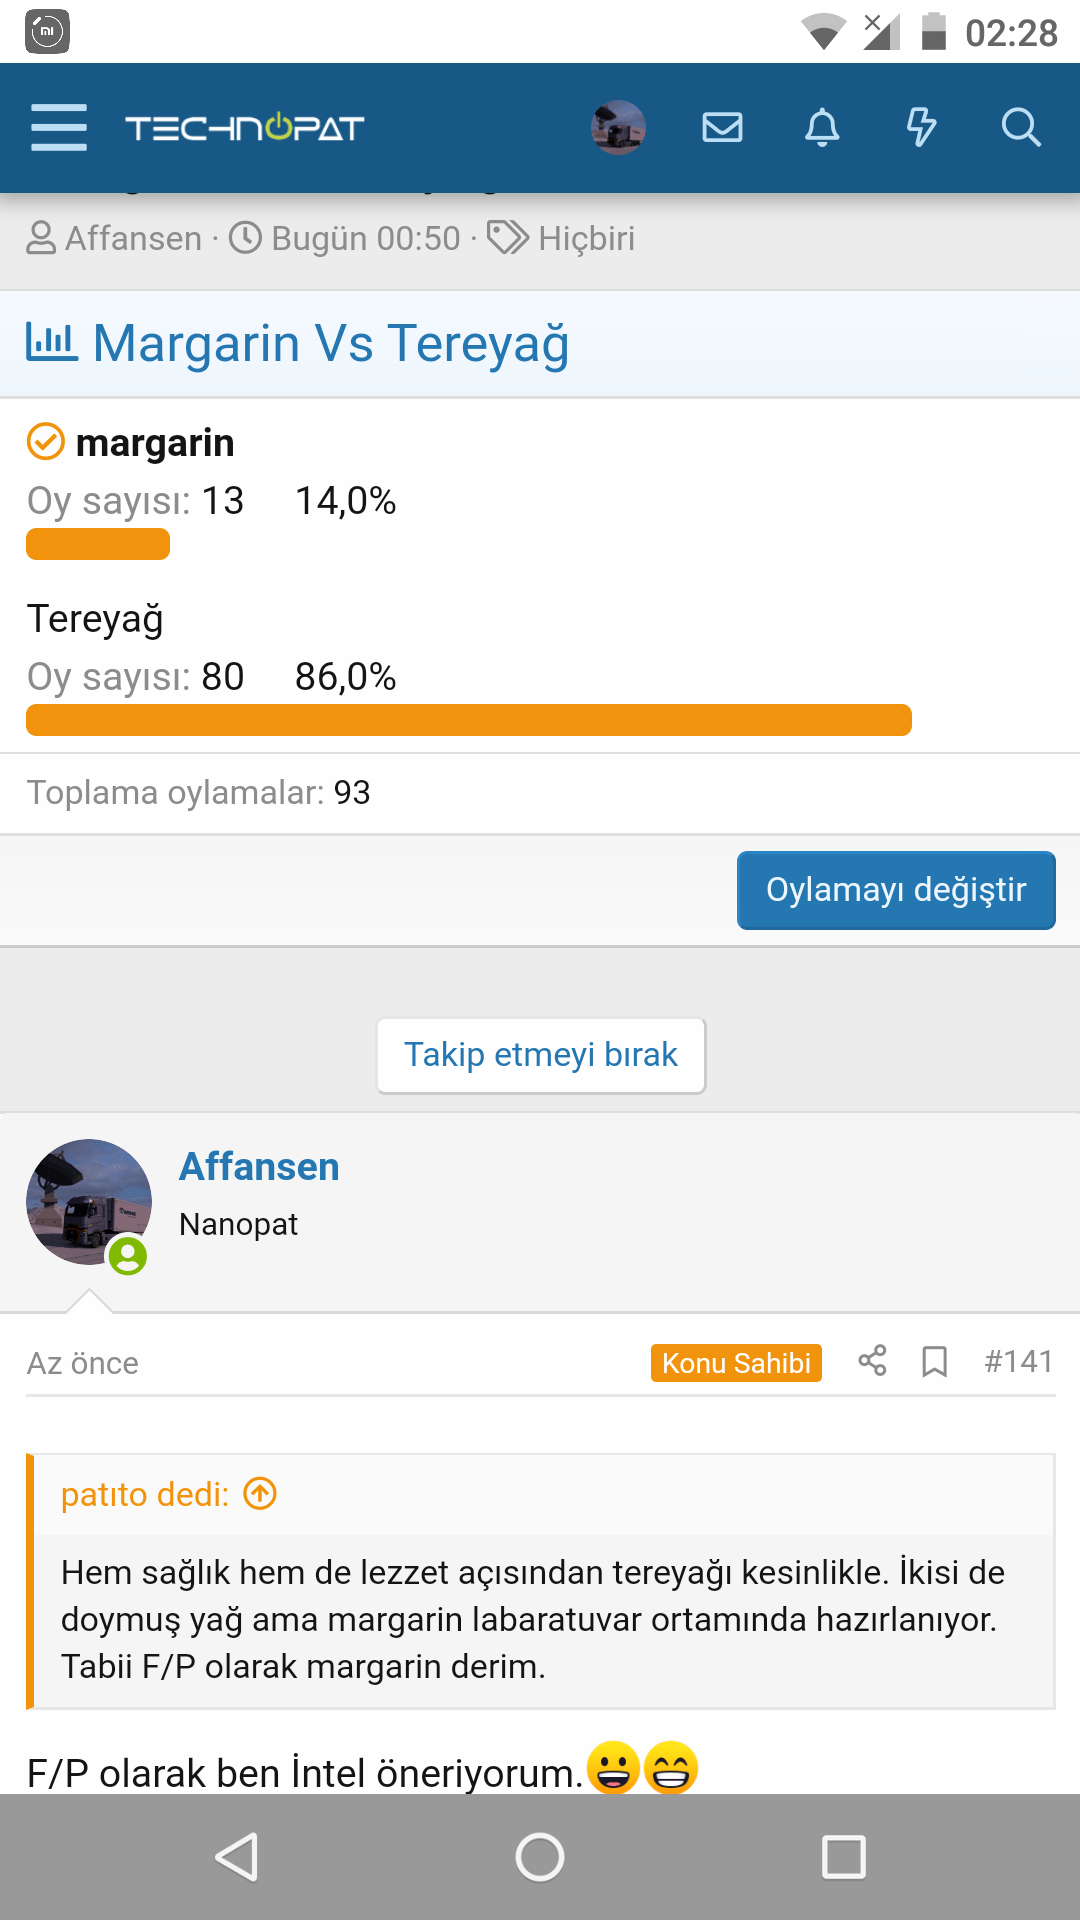
Task: Open What's New lightning bolt icon
Action: tap(921, 127)
